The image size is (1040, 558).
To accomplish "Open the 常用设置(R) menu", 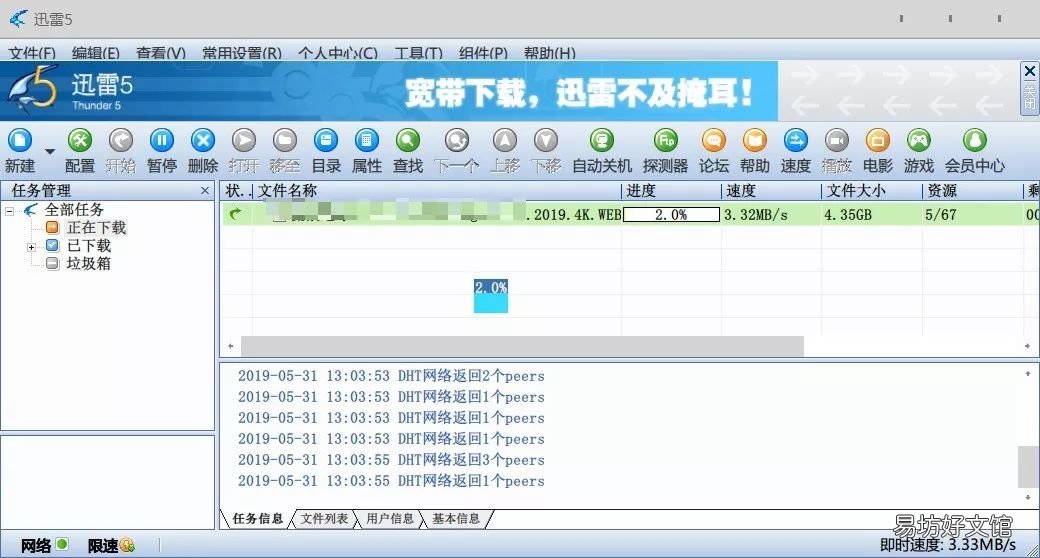I will click(x=241, y=52).
